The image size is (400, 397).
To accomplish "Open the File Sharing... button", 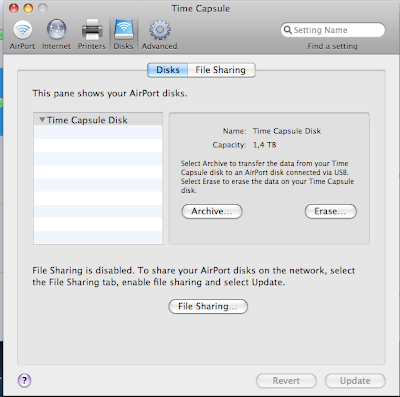I will pyautogui.click(x=208, y=306).
